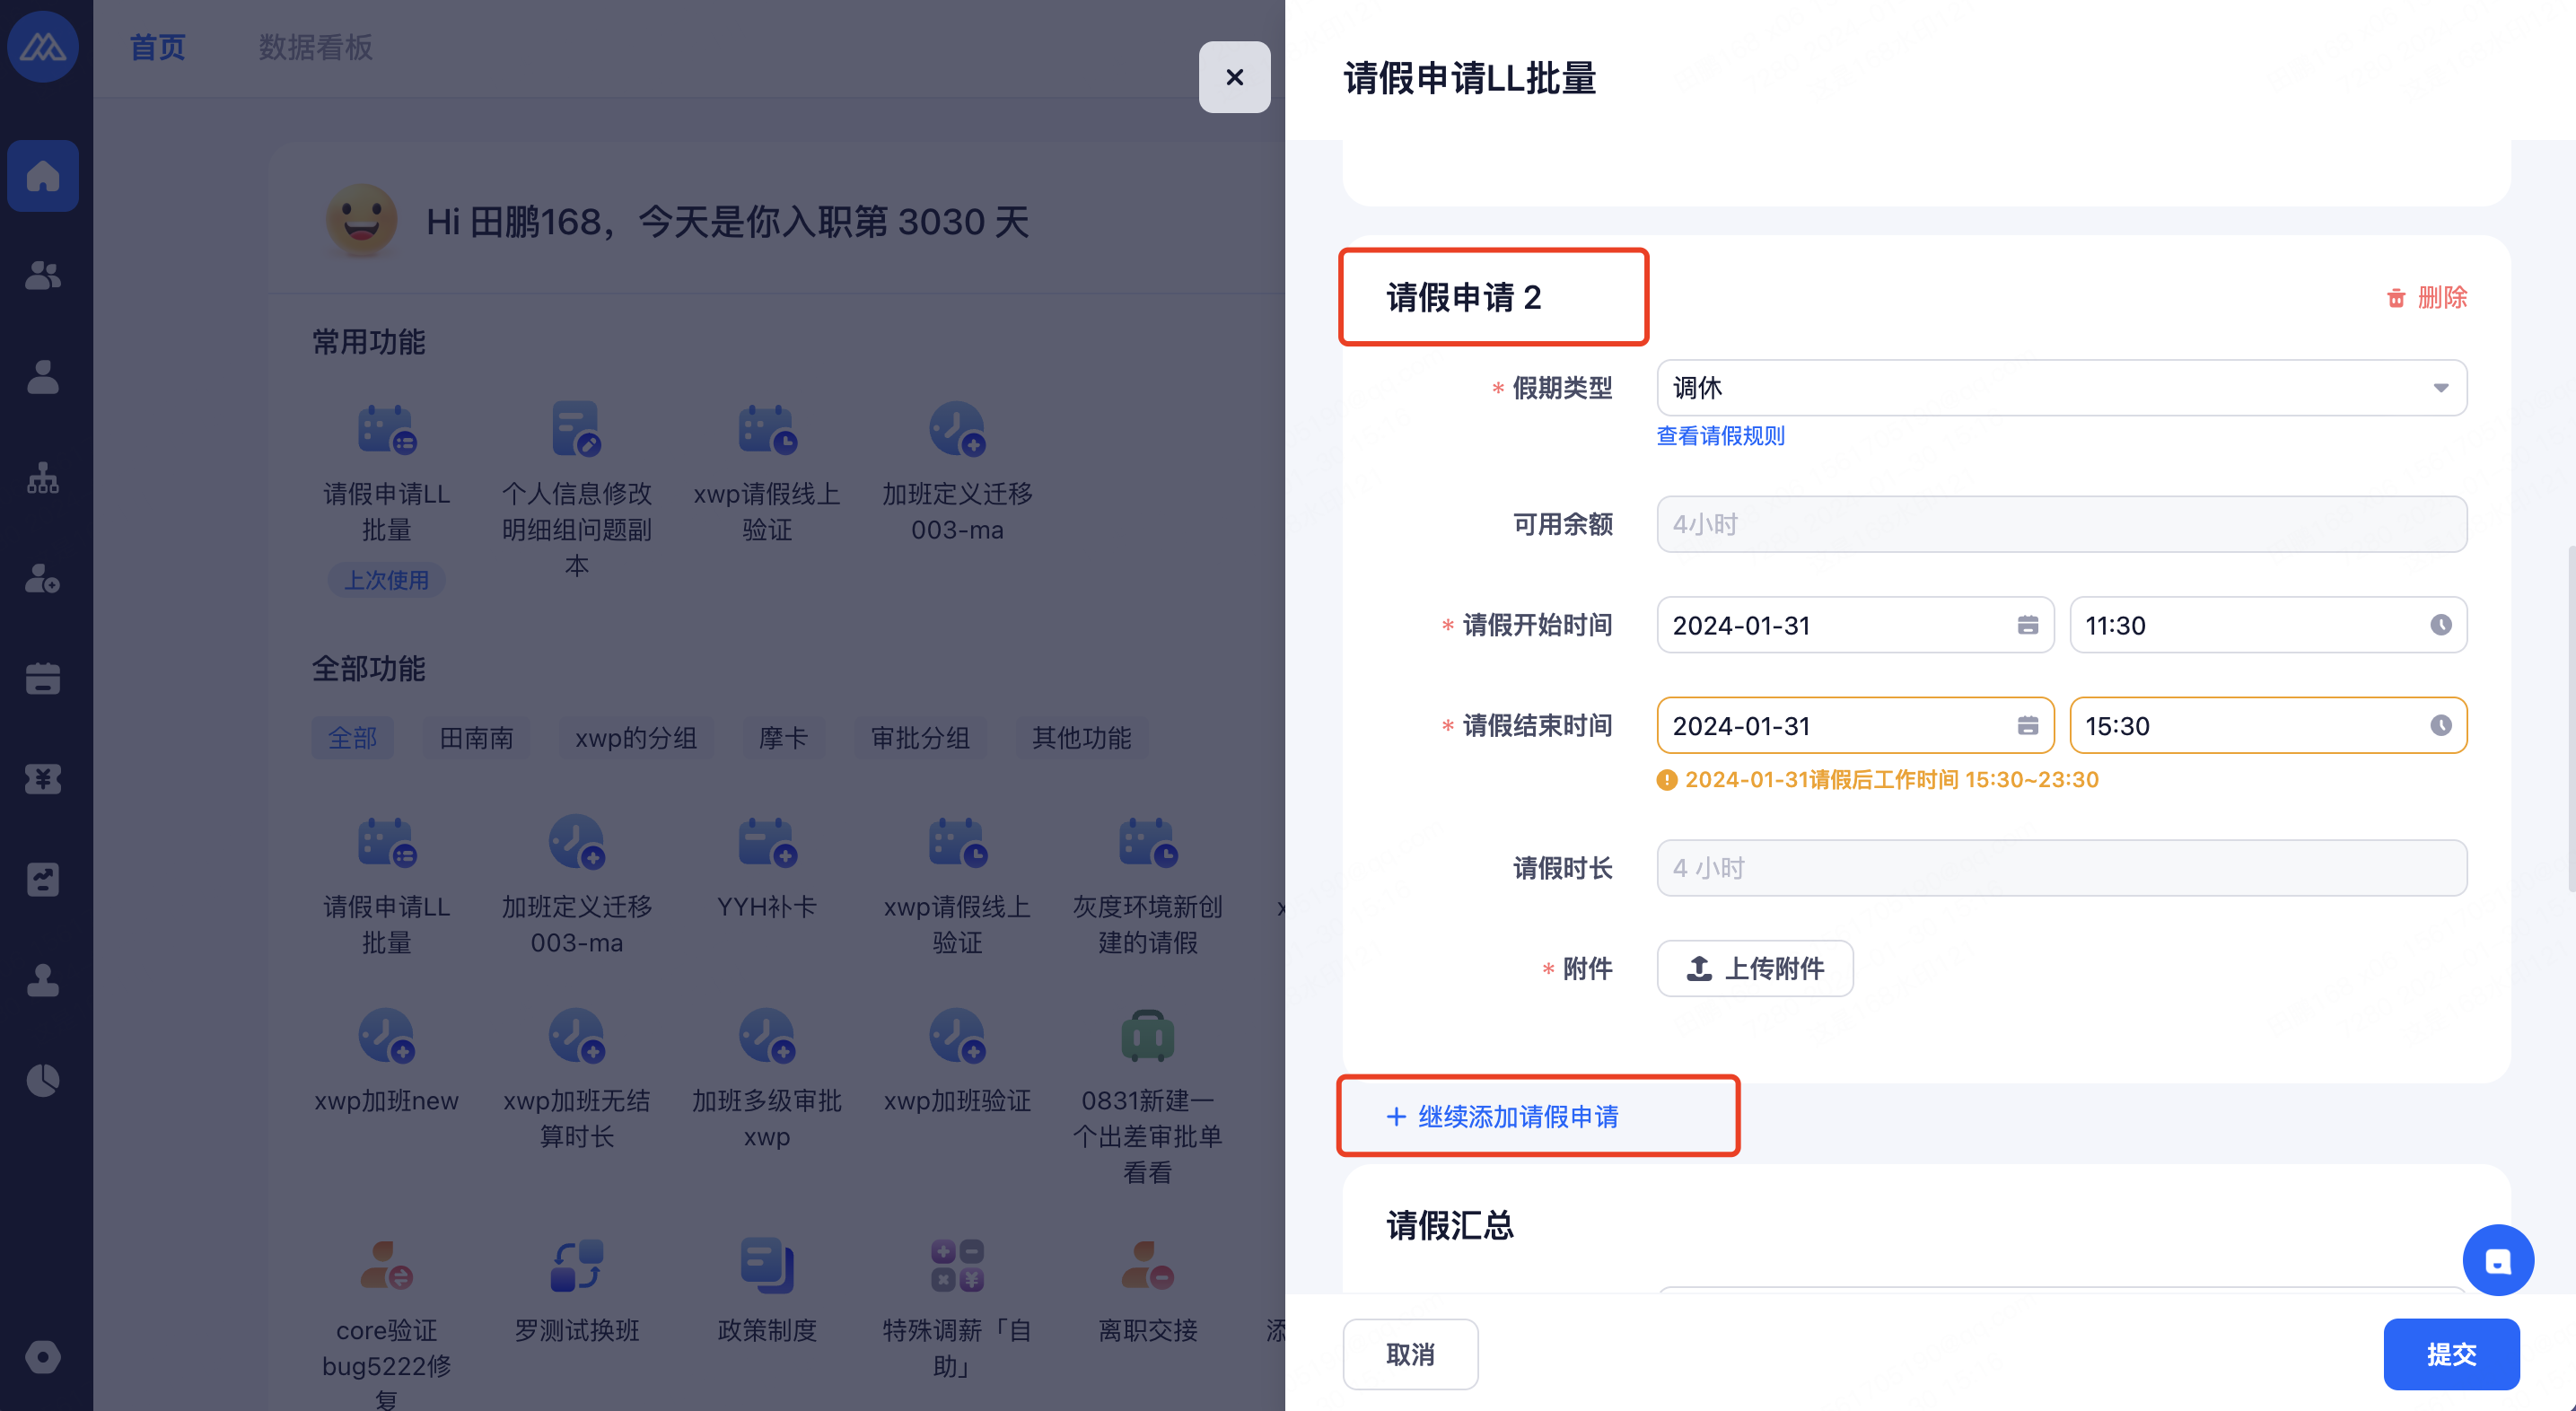Screen dimensions: 2576x1411
Task: Click the 上传附件 upload button
Action: pos(1754,968)
